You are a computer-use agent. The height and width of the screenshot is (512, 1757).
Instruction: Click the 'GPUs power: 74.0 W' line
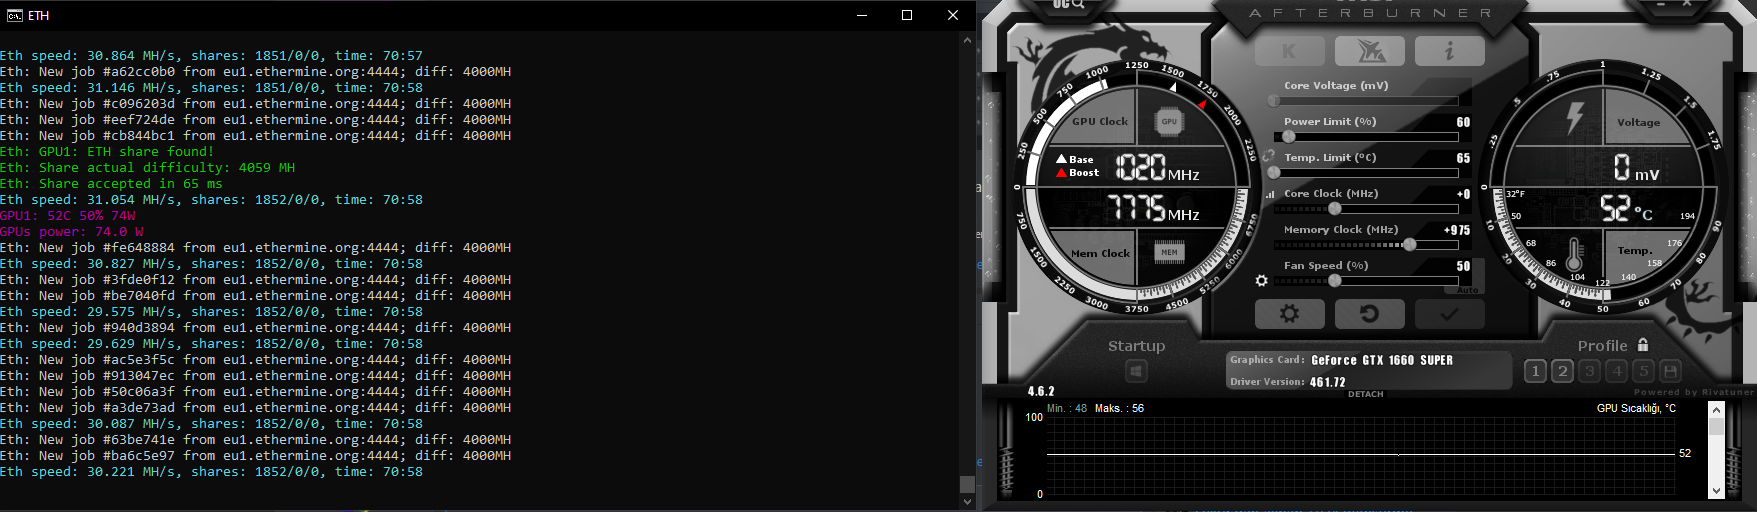click(x=72, y=232)
